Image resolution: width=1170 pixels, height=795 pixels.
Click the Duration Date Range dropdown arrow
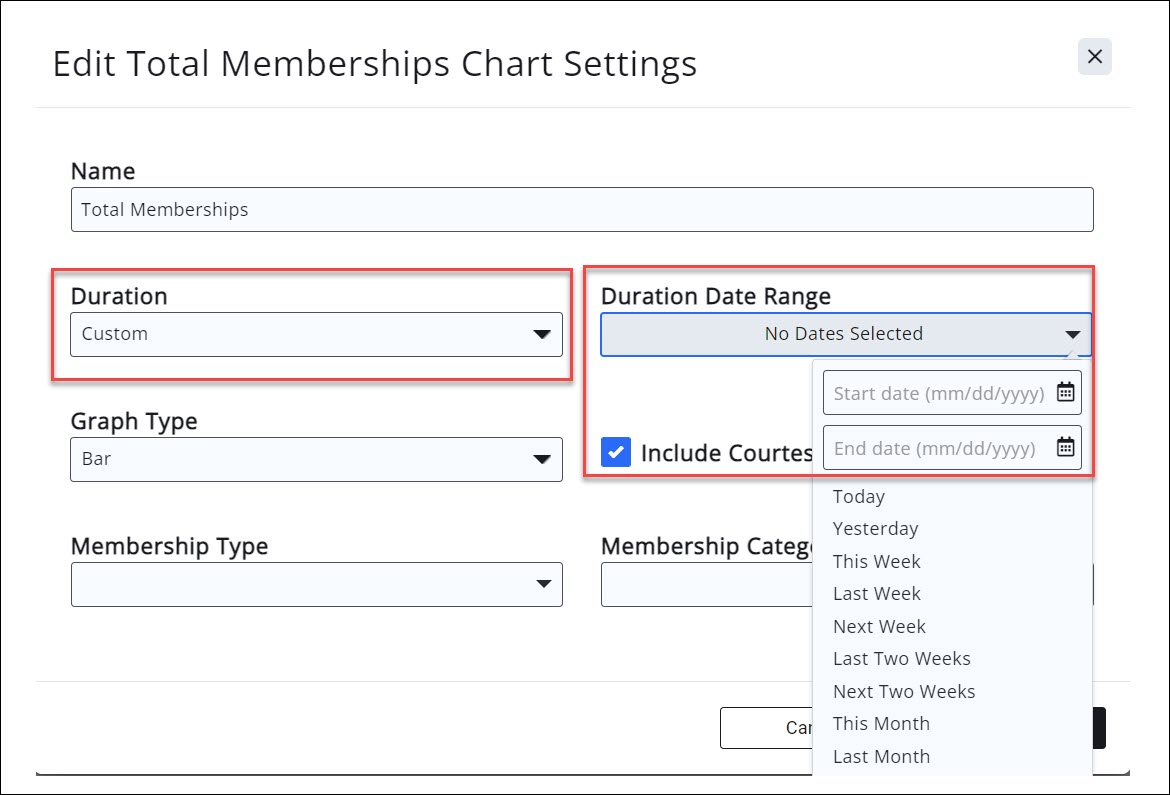coord(1073,334)
